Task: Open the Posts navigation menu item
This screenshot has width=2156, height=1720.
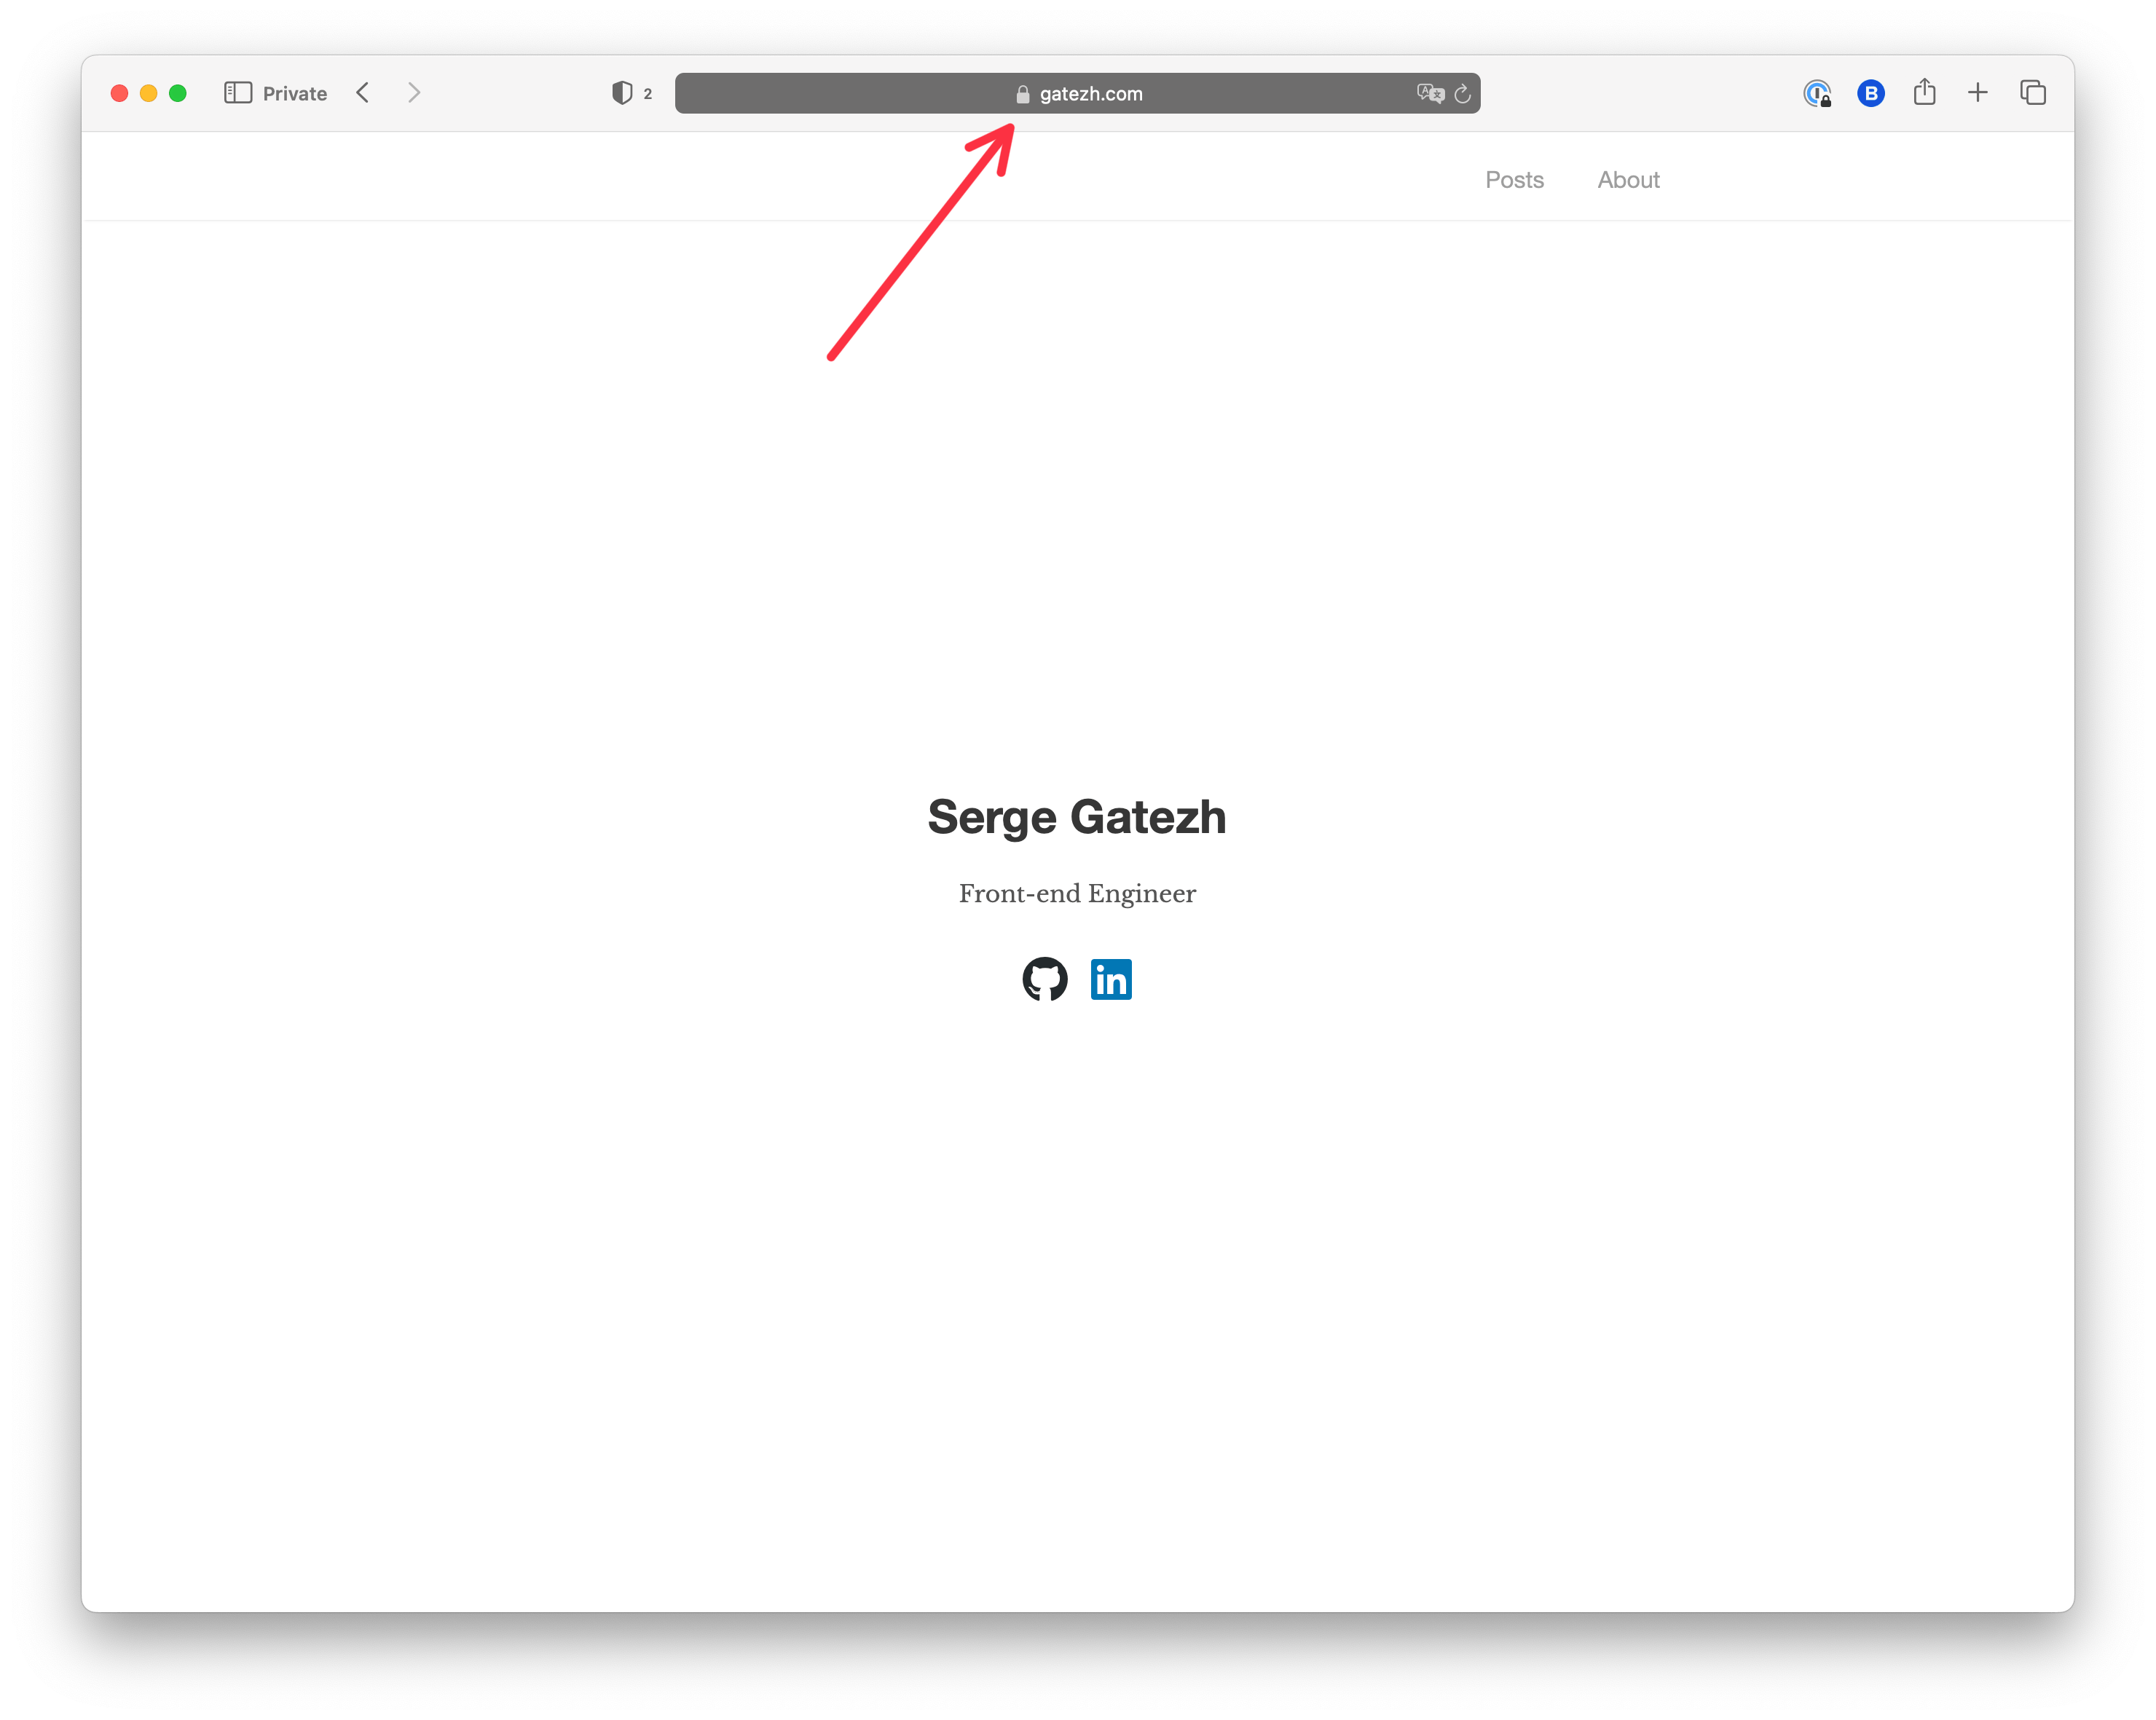Action: 1514,177
